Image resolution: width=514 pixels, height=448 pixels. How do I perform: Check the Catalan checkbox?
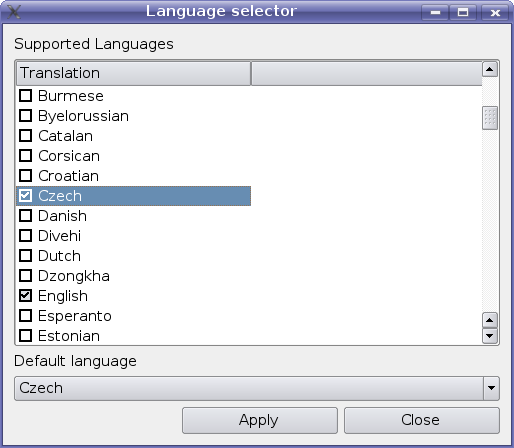26,136
